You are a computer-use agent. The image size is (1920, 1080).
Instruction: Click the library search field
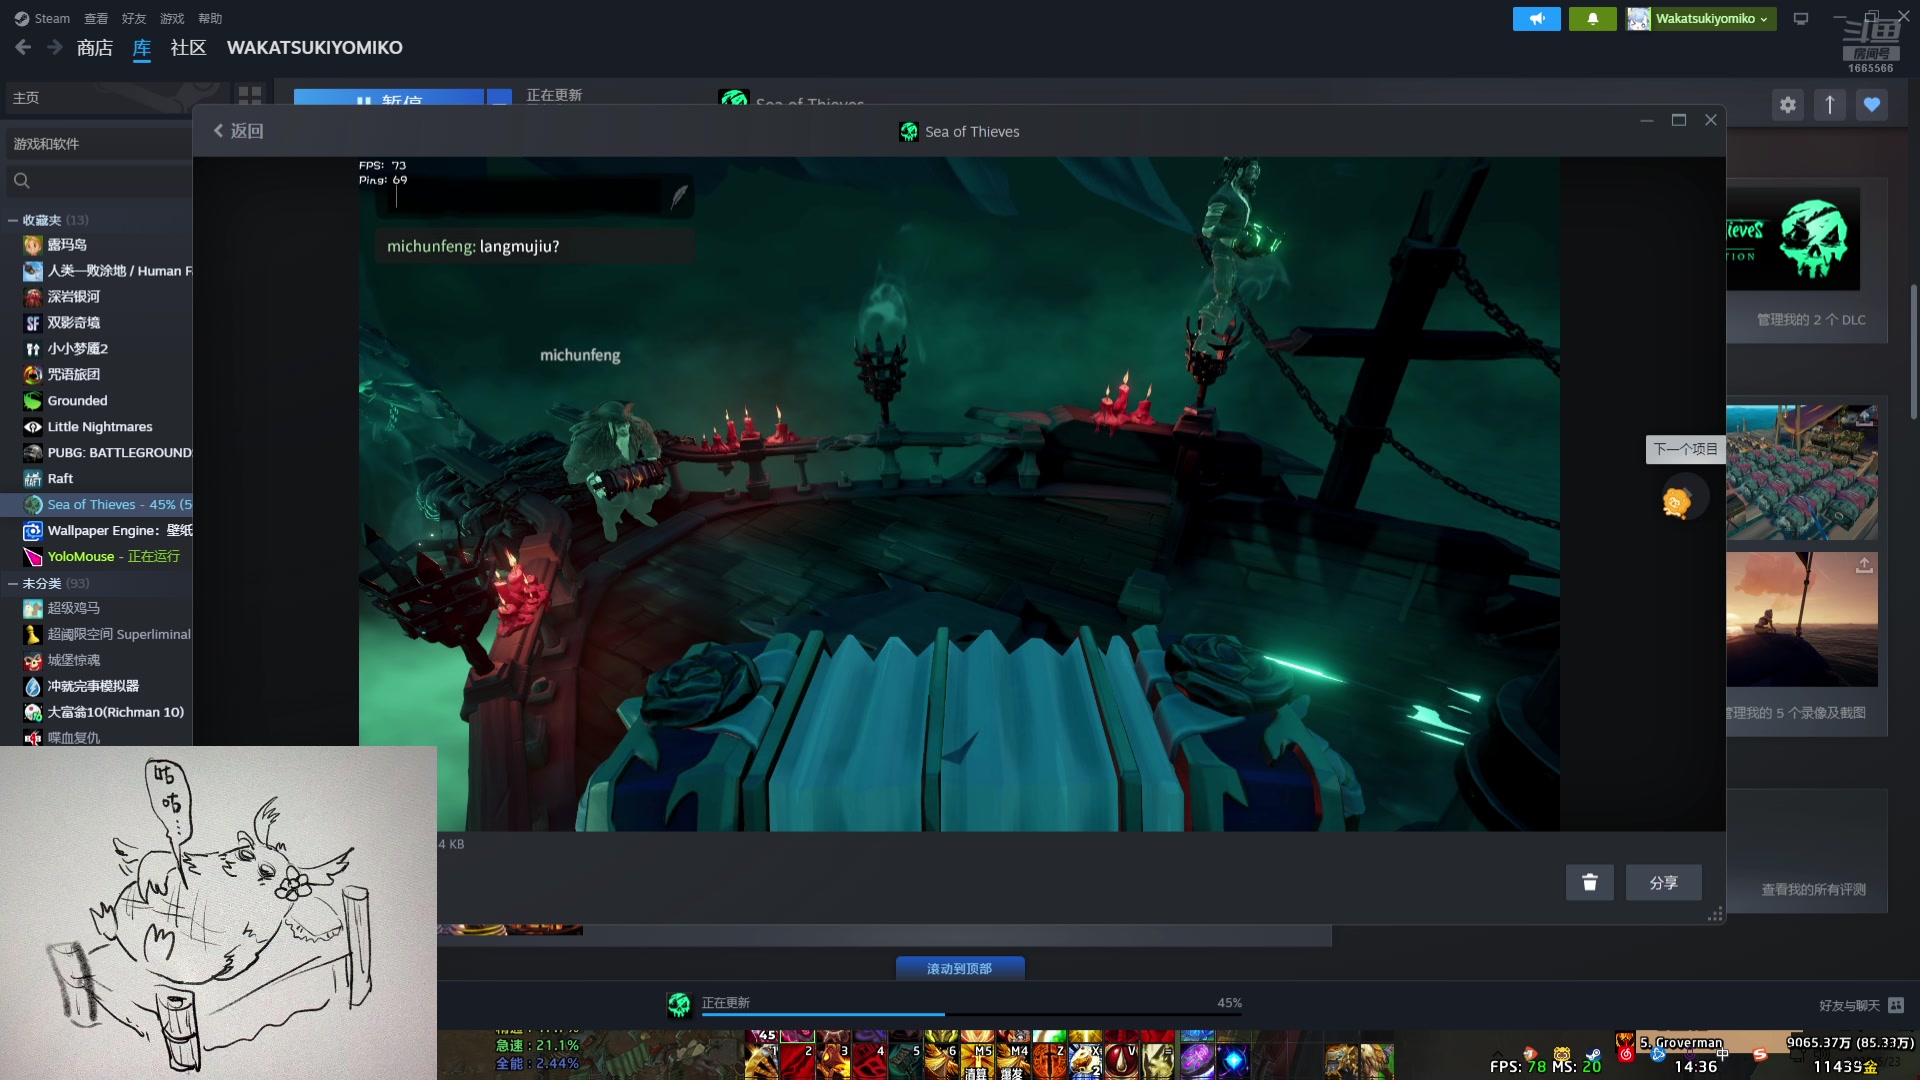click(98, 181)
